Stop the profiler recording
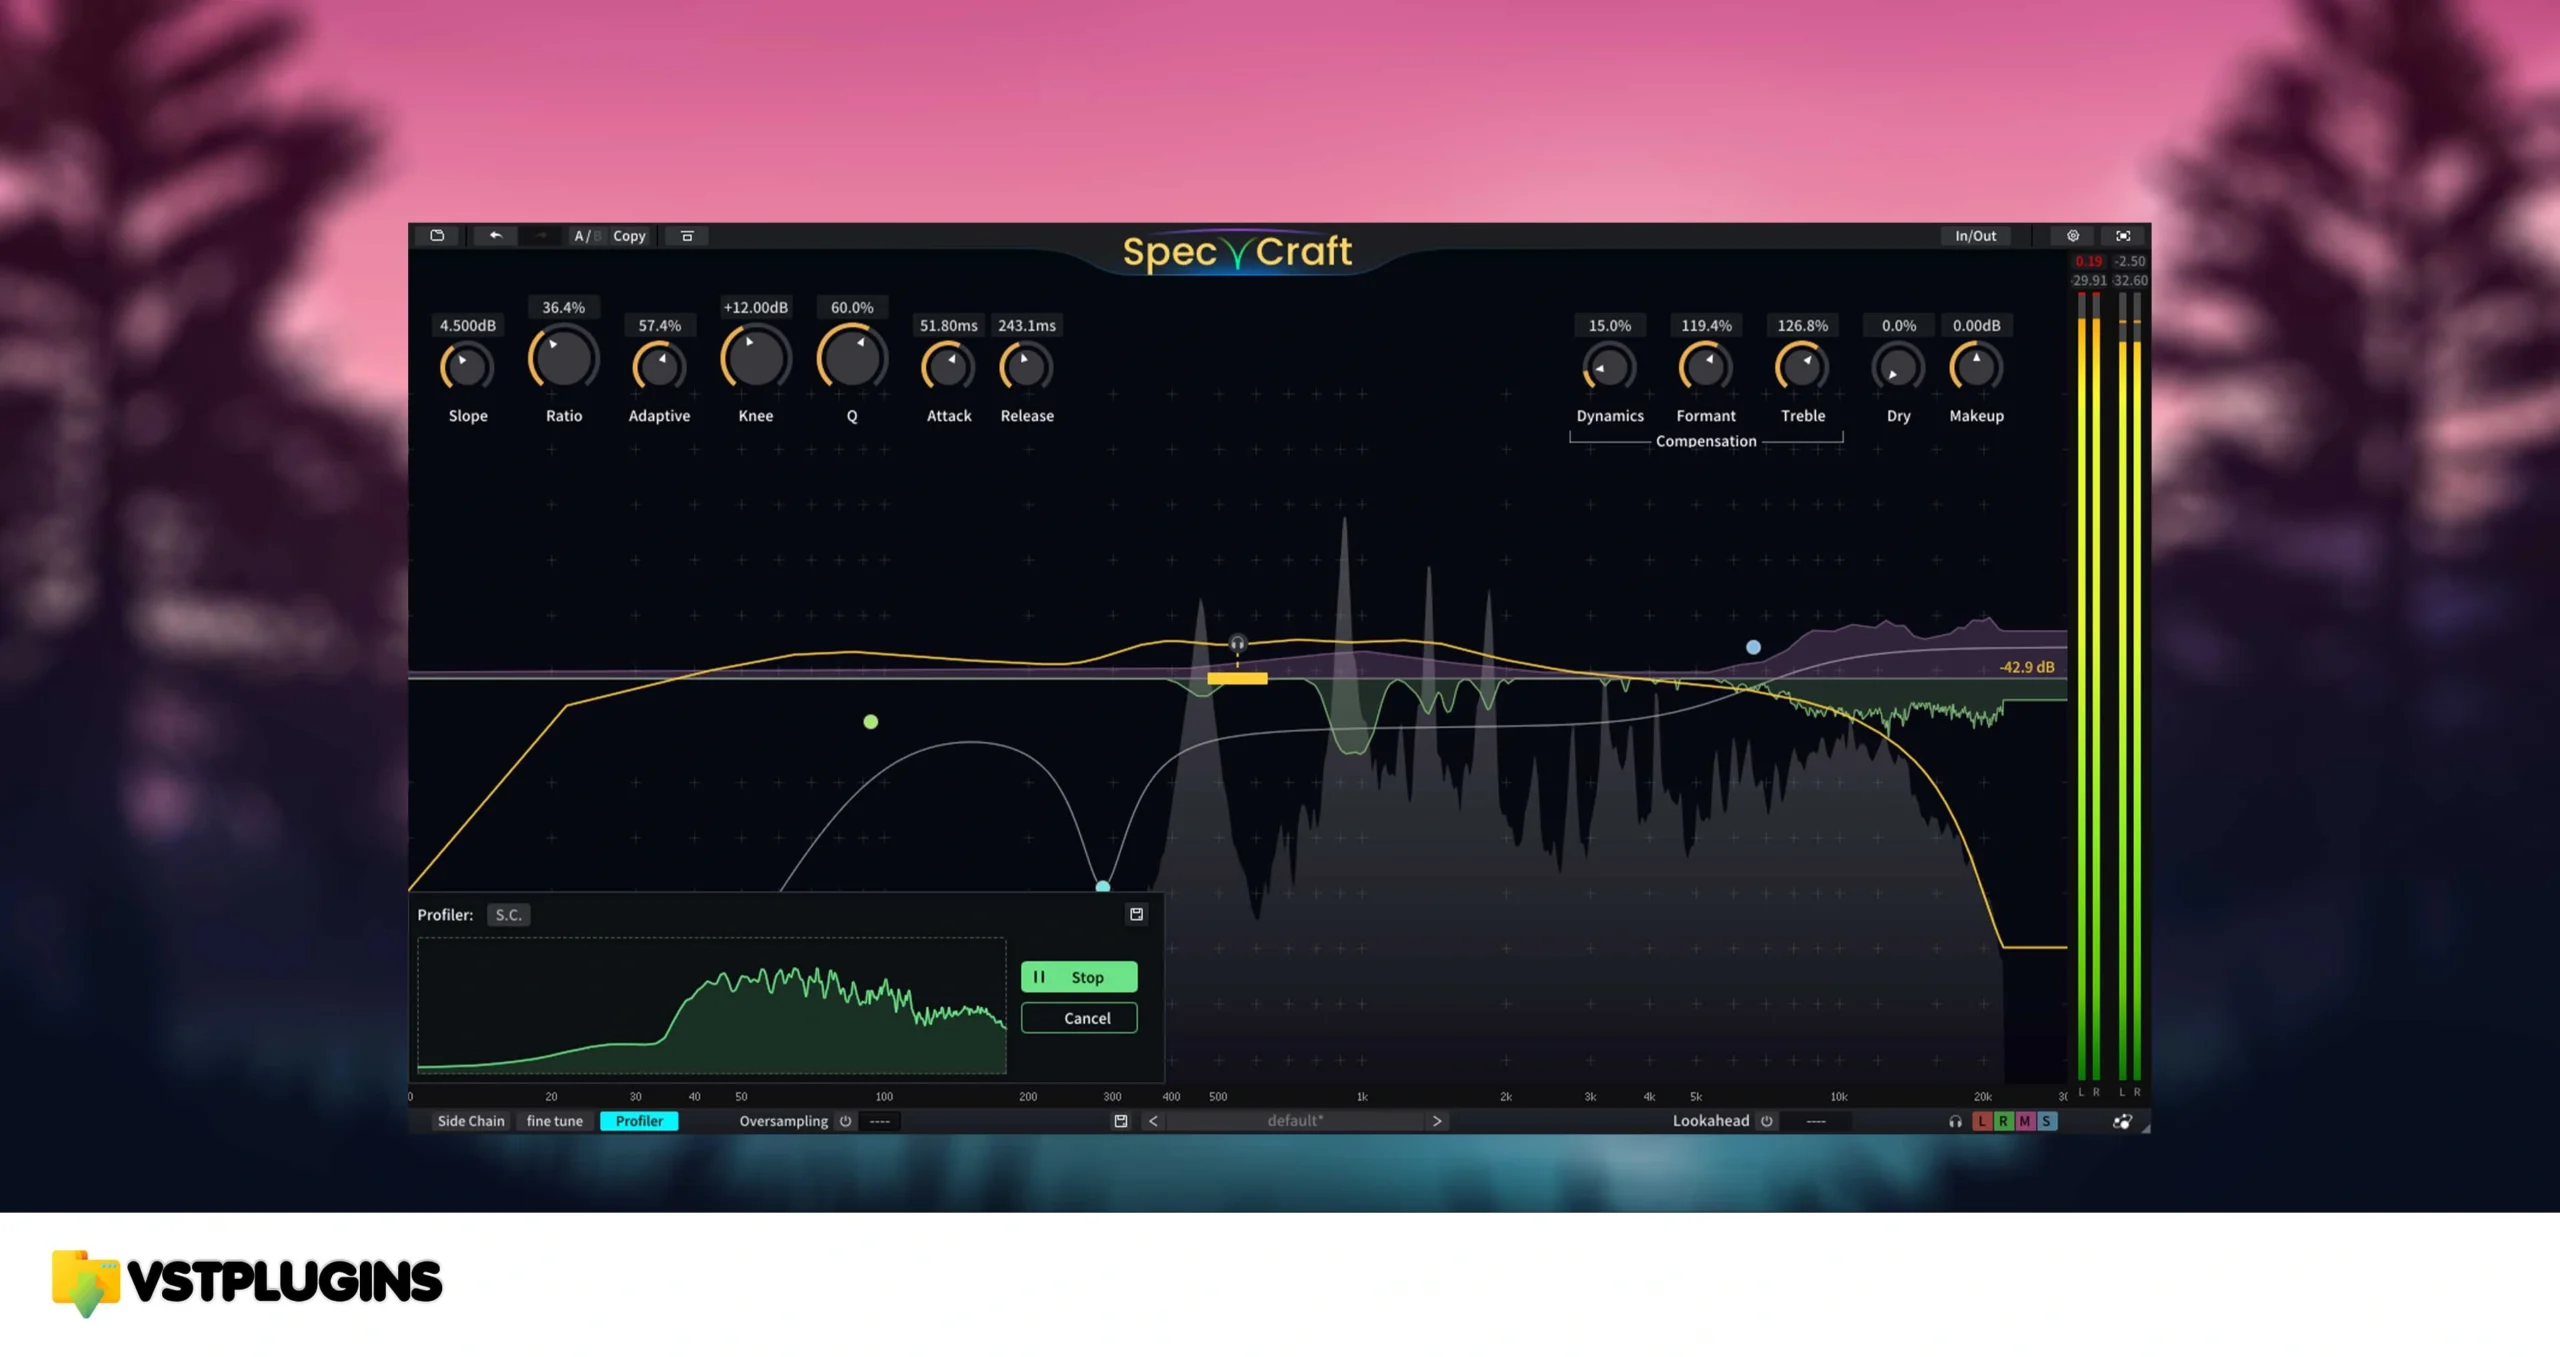The height and width of the screenshot is (1357, 2560). pyautogui.click(x=1078, y=977)
